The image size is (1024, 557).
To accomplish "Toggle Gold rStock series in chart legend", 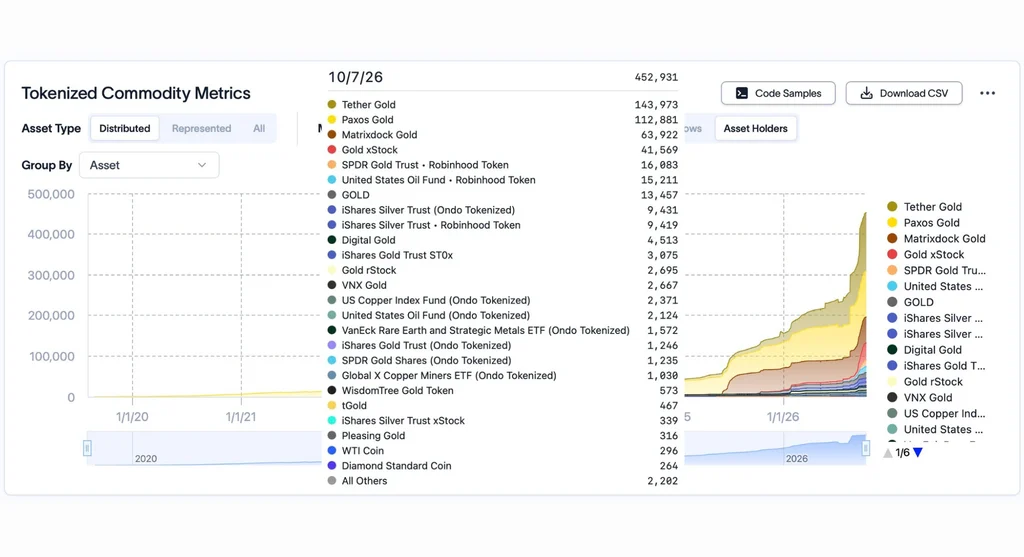I will [x=925, y=382].
